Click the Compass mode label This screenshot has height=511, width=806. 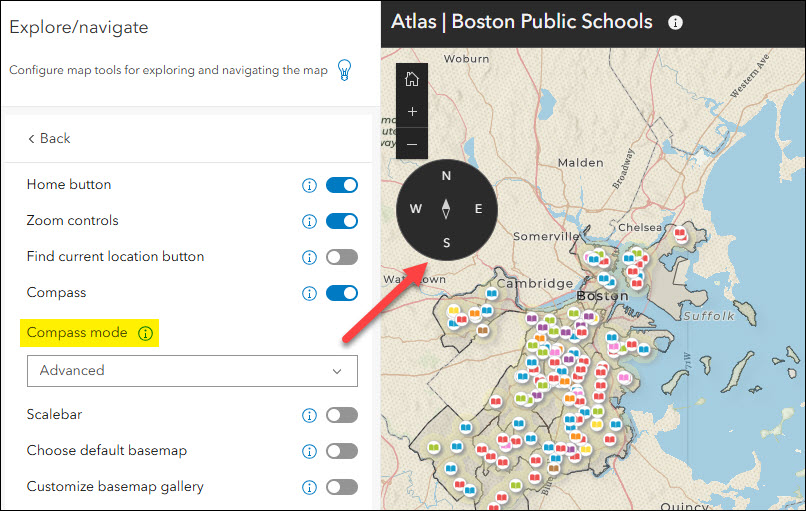[x=77, y=333]
